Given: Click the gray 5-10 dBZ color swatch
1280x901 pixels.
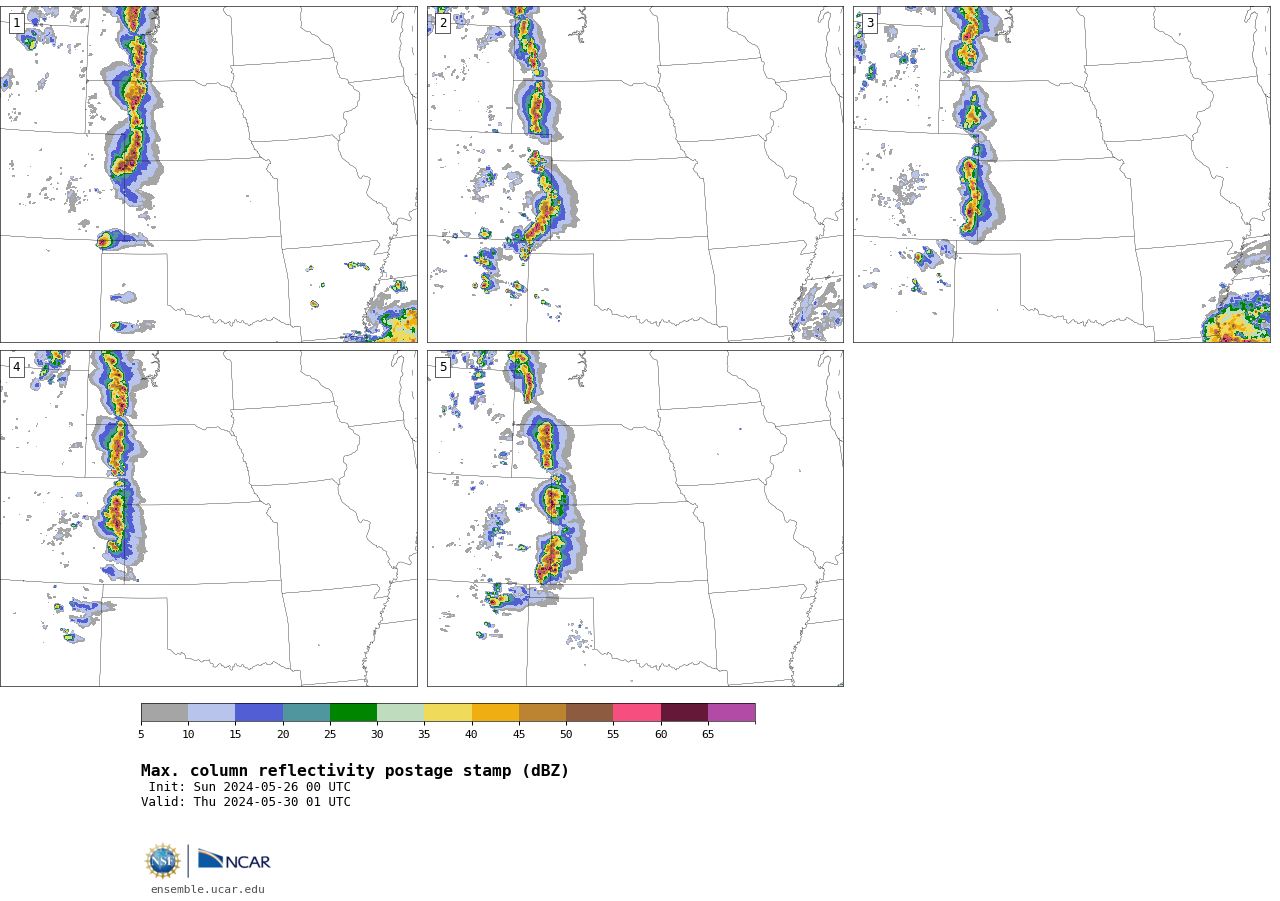Looking at the screenshot, I should [164, 712].
